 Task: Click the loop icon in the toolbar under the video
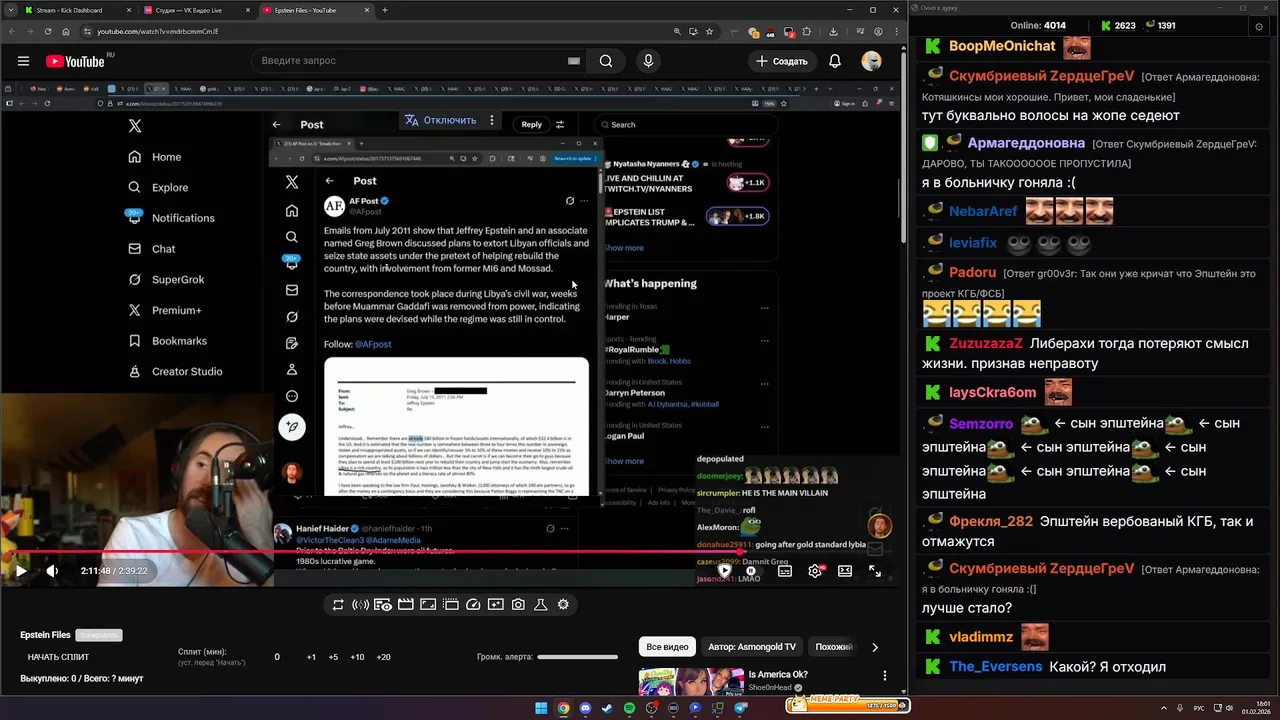pyautogui.click(x=338, y=604)
